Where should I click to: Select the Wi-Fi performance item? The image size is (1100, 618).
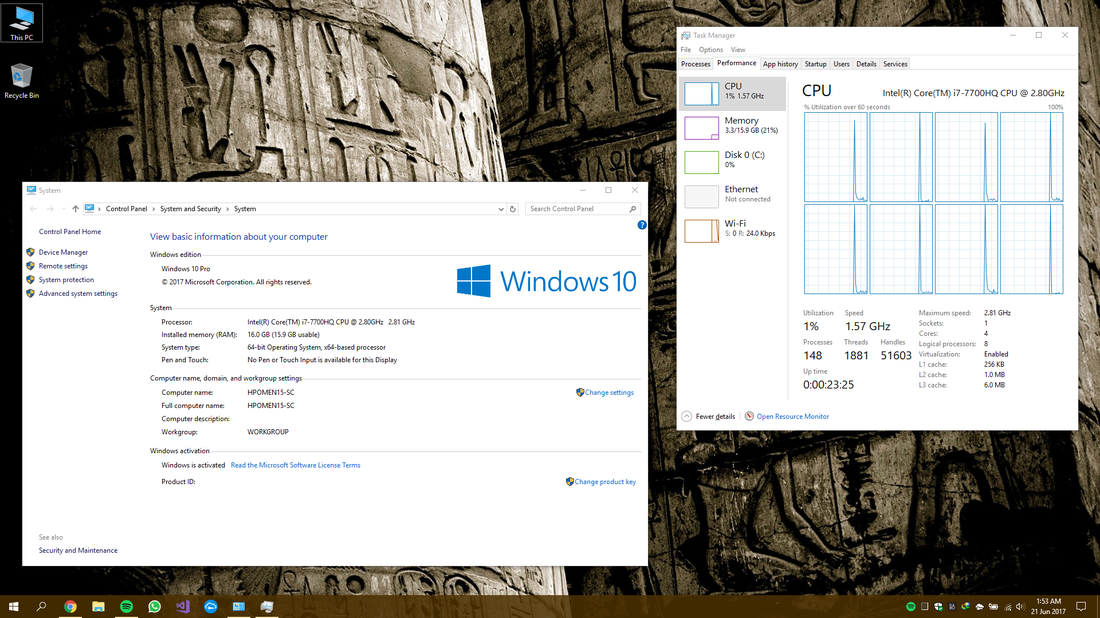point(732,231)
